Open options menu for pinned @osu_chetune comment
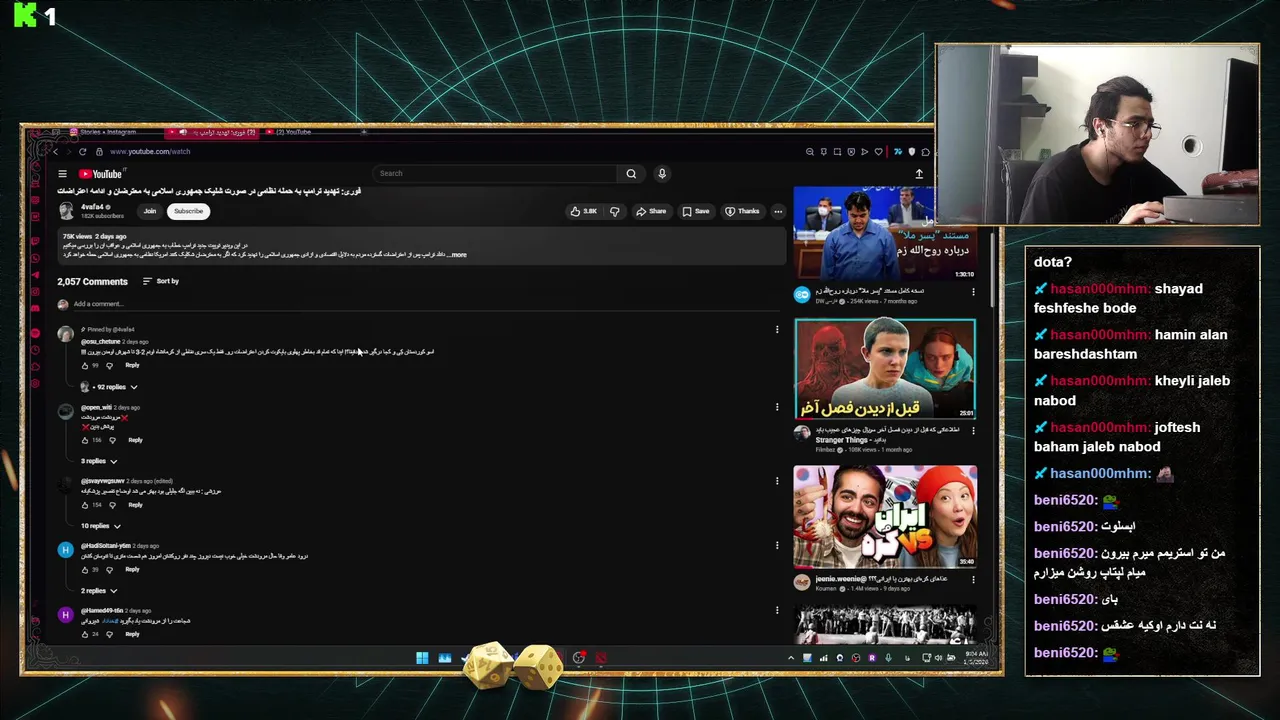Image resolution: width=1280 pixels, height=720 pixels. pyautogui.click(x=777, y=329)
